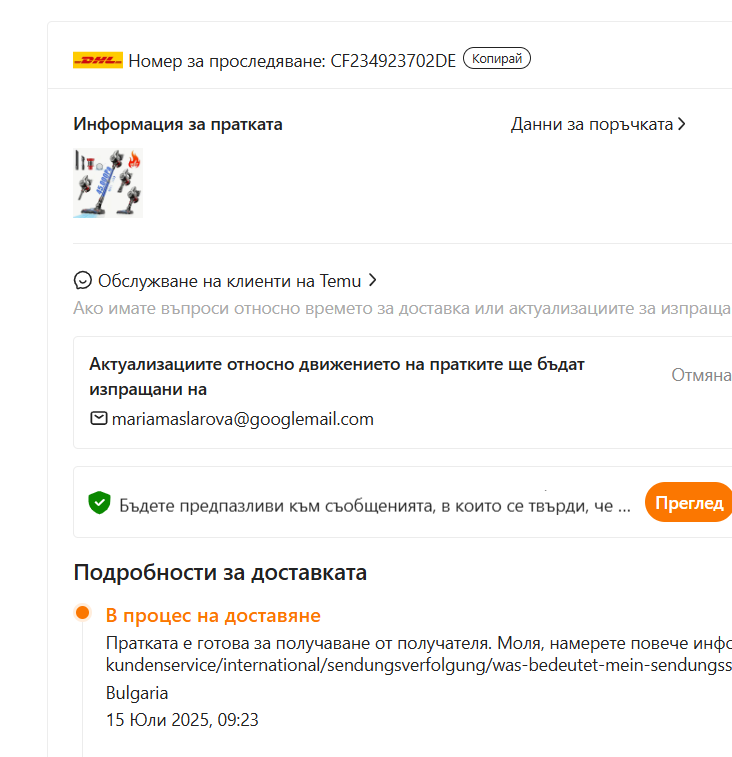Click the envelope icon beside the email
The image size is (732, 757).
98,419
